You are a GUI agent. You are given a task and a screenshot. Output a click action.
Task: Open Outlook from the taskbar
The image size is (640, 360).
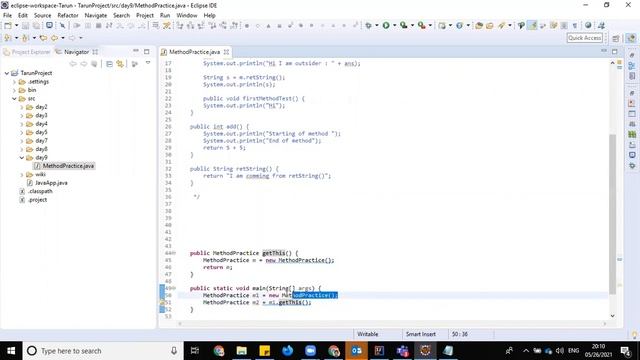pos(356,351)
